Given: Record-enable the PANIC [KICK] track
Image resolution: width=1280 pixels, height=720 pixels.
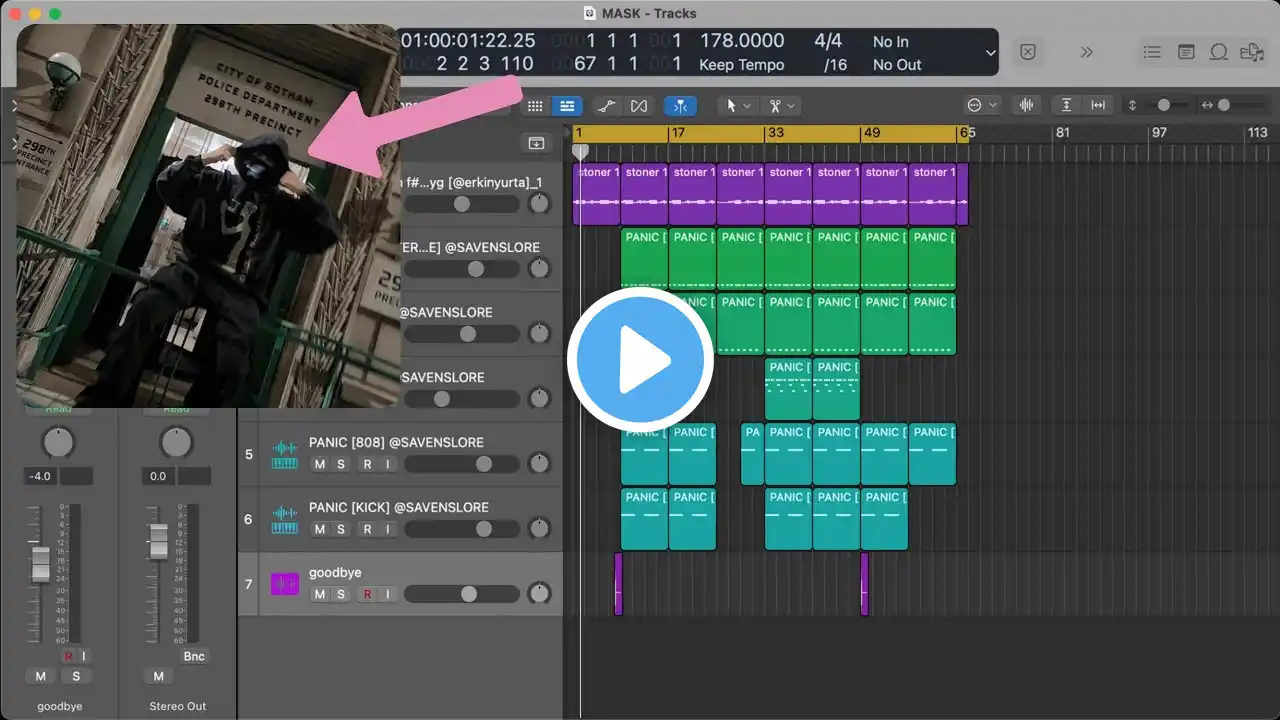Looking at the screenshot, I should (367, 529).
